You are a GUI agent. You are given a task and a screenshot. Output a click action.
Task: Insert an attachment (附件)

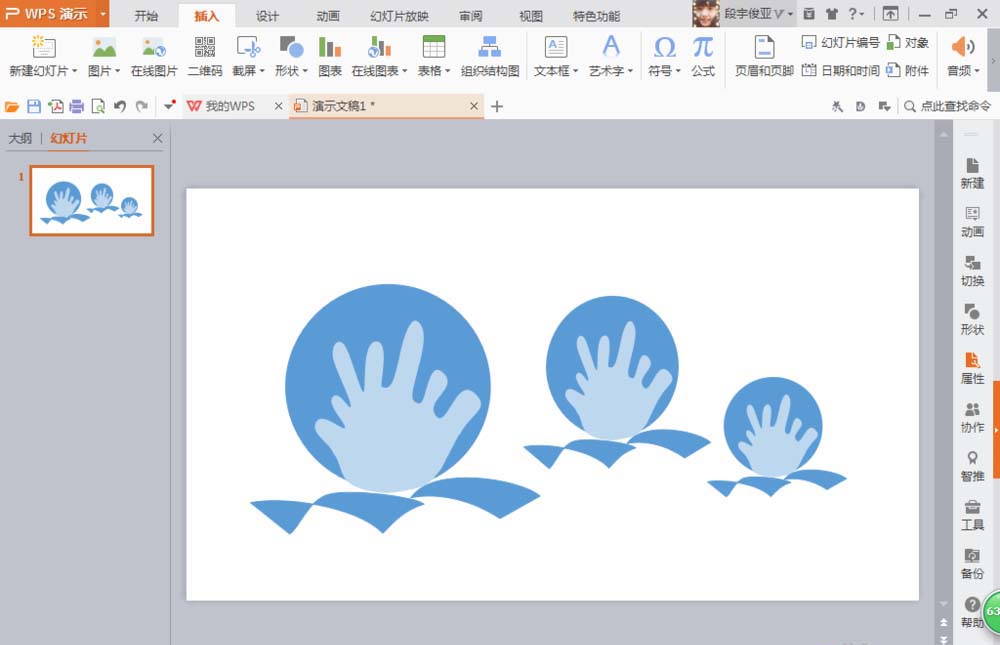[908, 70]
